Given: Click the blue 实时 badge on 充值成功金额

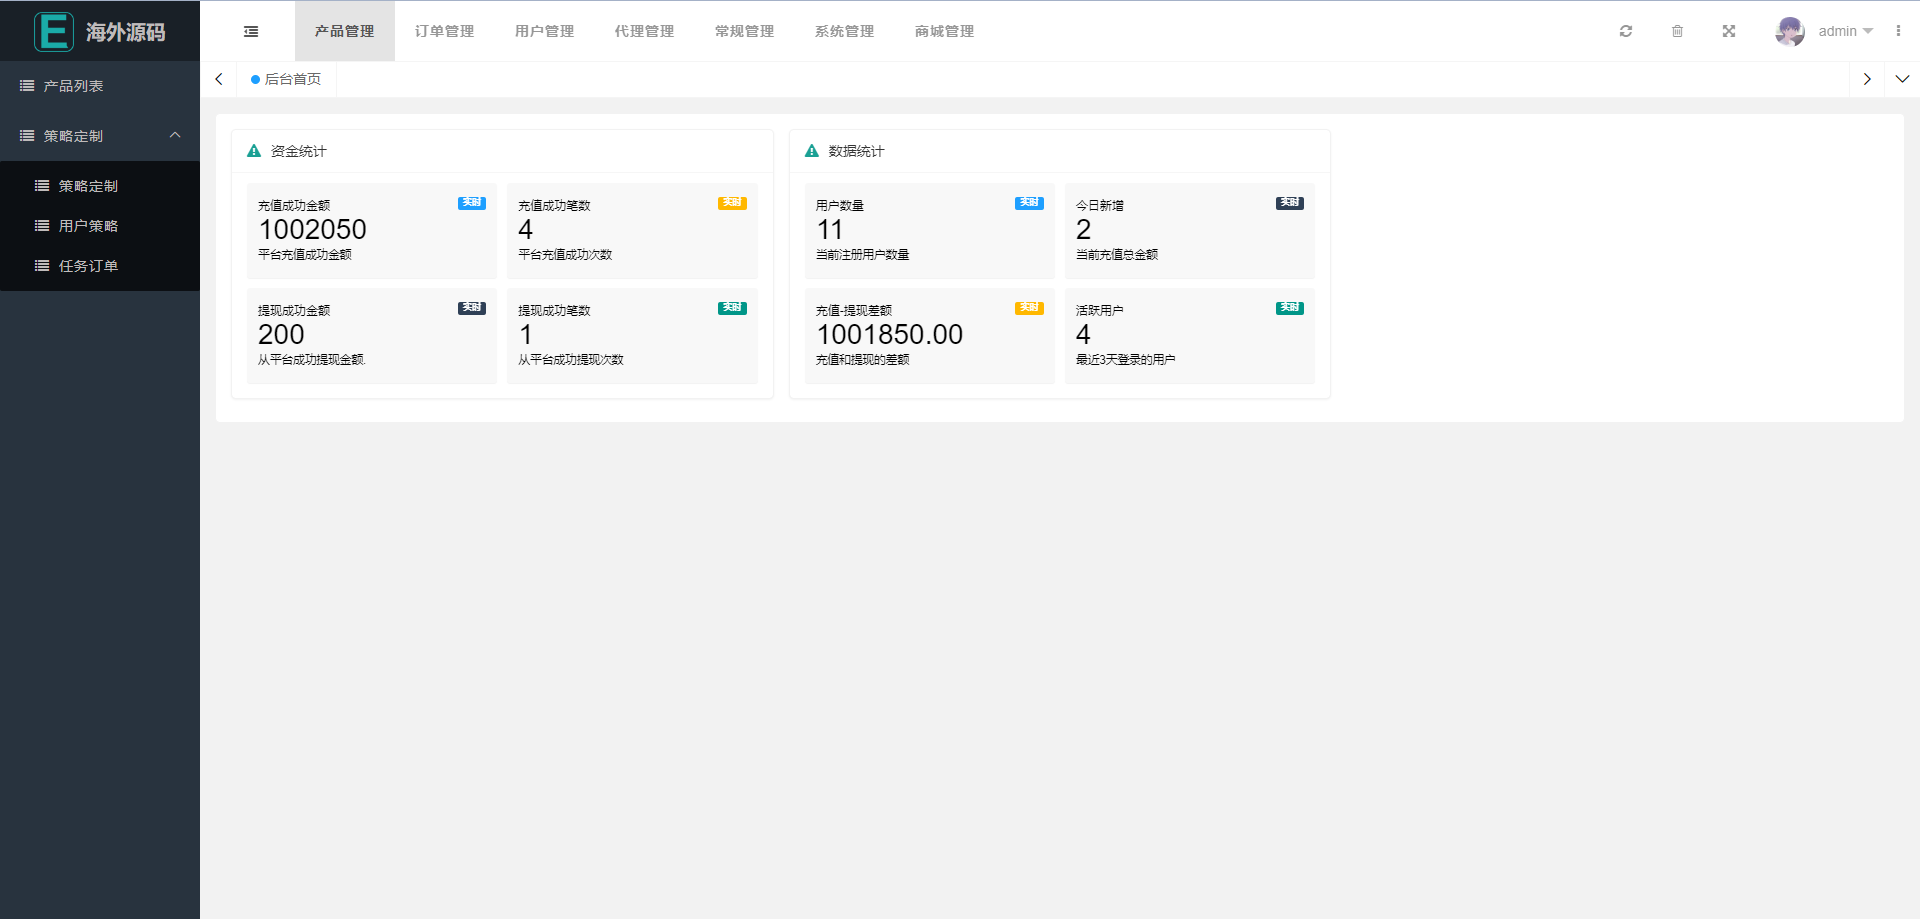Looking at the screenshot, I should pyautogui.click(x=471, y=202).
